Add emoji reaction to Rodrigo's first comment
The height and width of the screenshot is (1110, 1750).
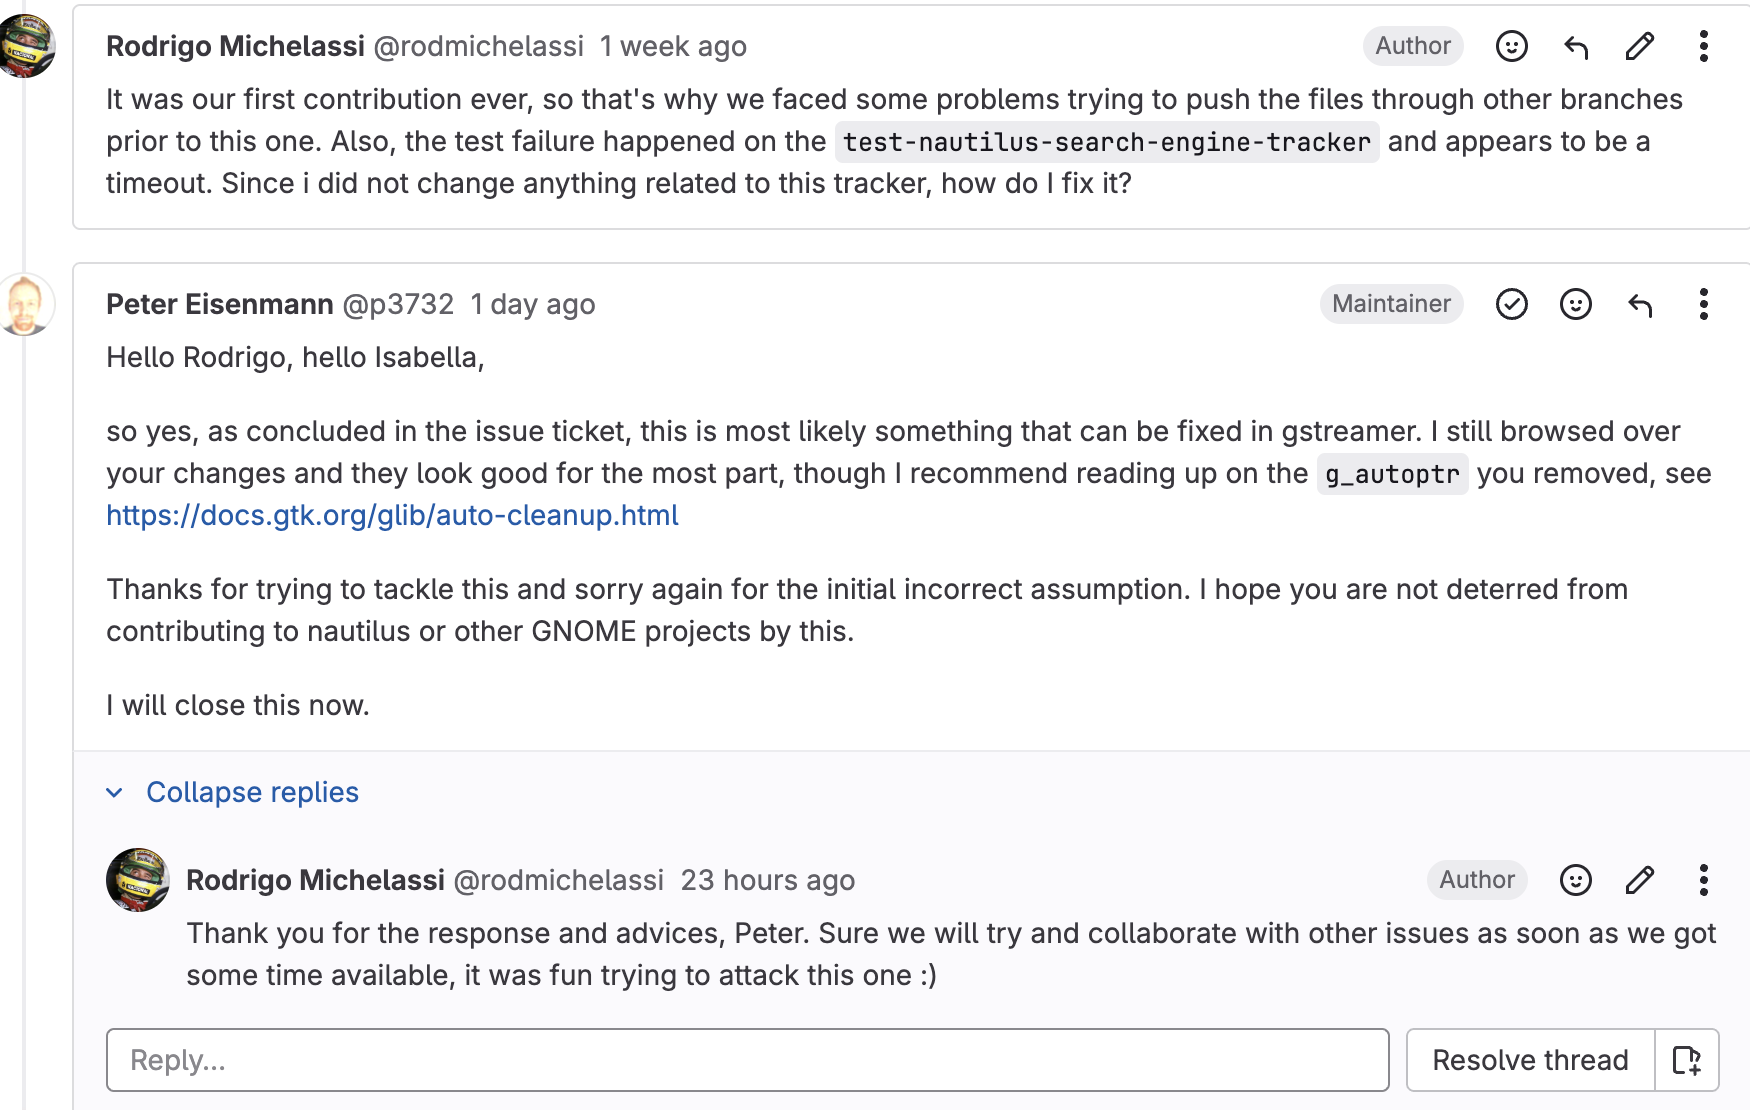point(1511,46)
